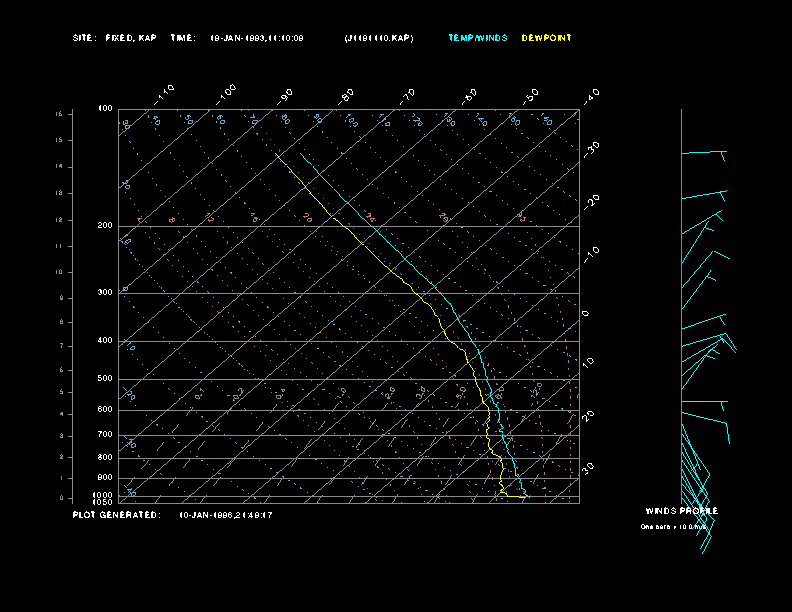Click the SITE: FIXED, KAP header text
Image resolution: width=792 pixels, height=612 pixels.
[116, 38]
